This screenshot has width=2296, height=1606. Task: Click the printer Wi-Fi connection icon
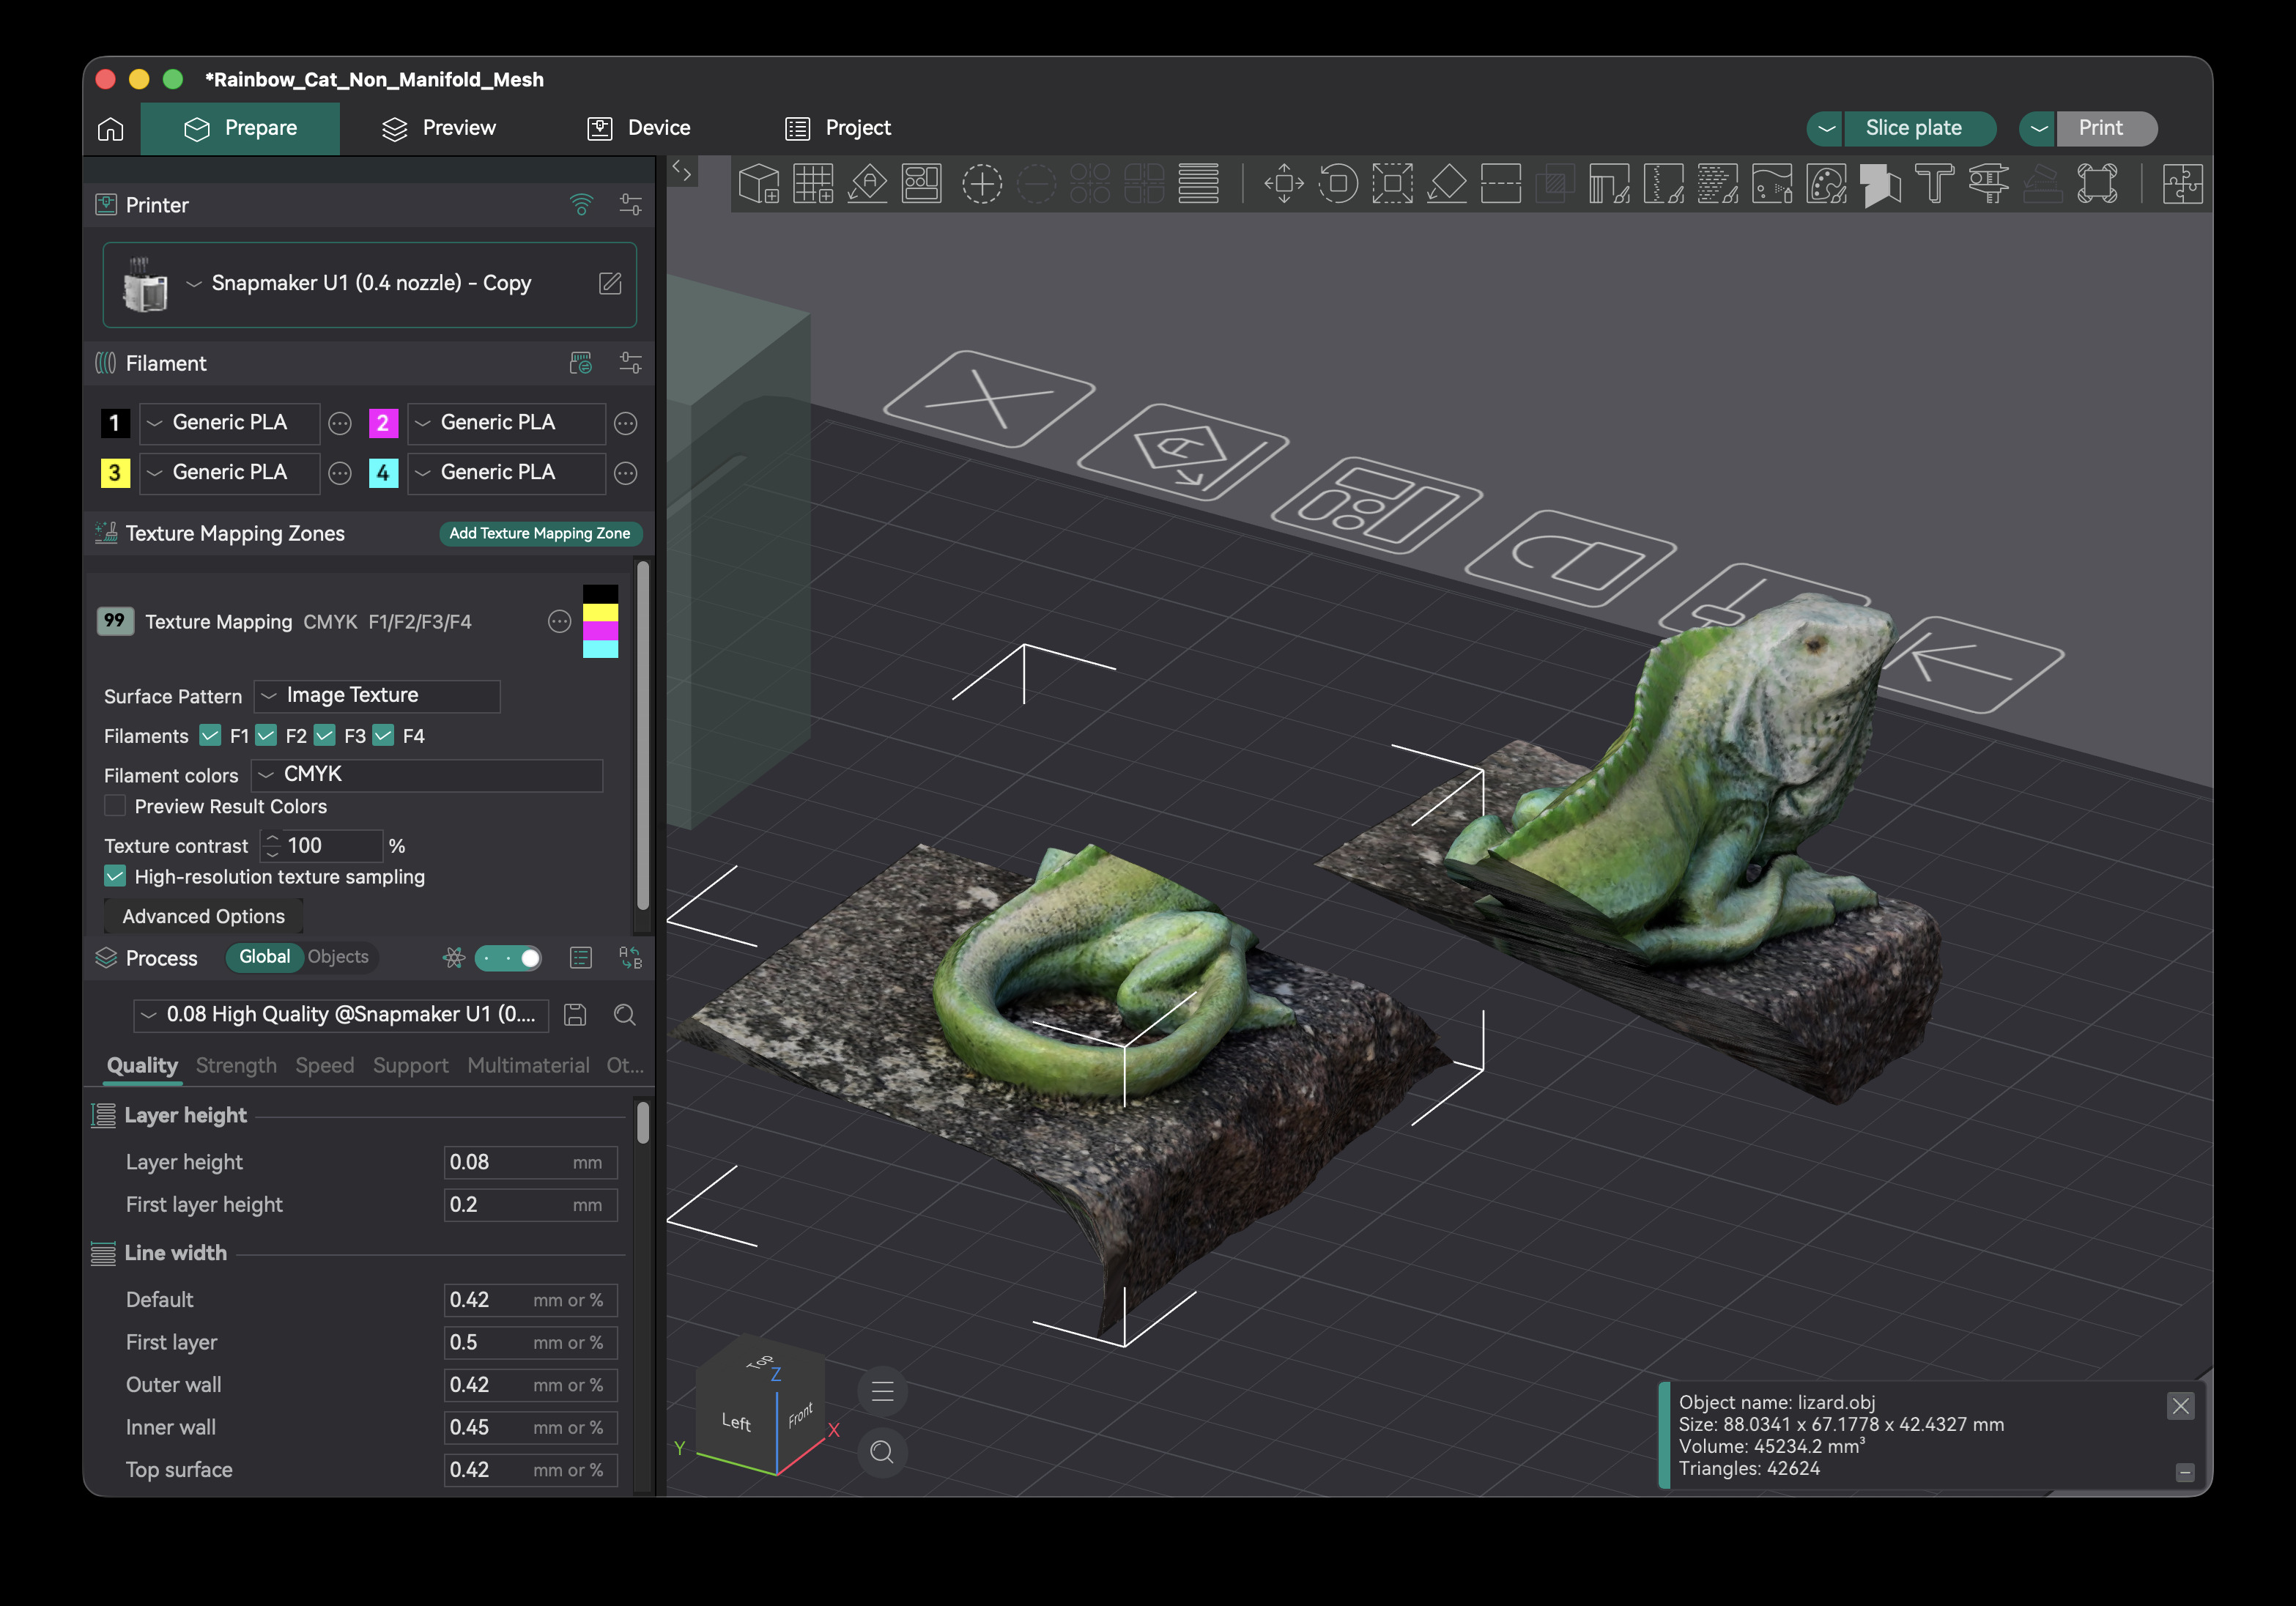[581, 205]
